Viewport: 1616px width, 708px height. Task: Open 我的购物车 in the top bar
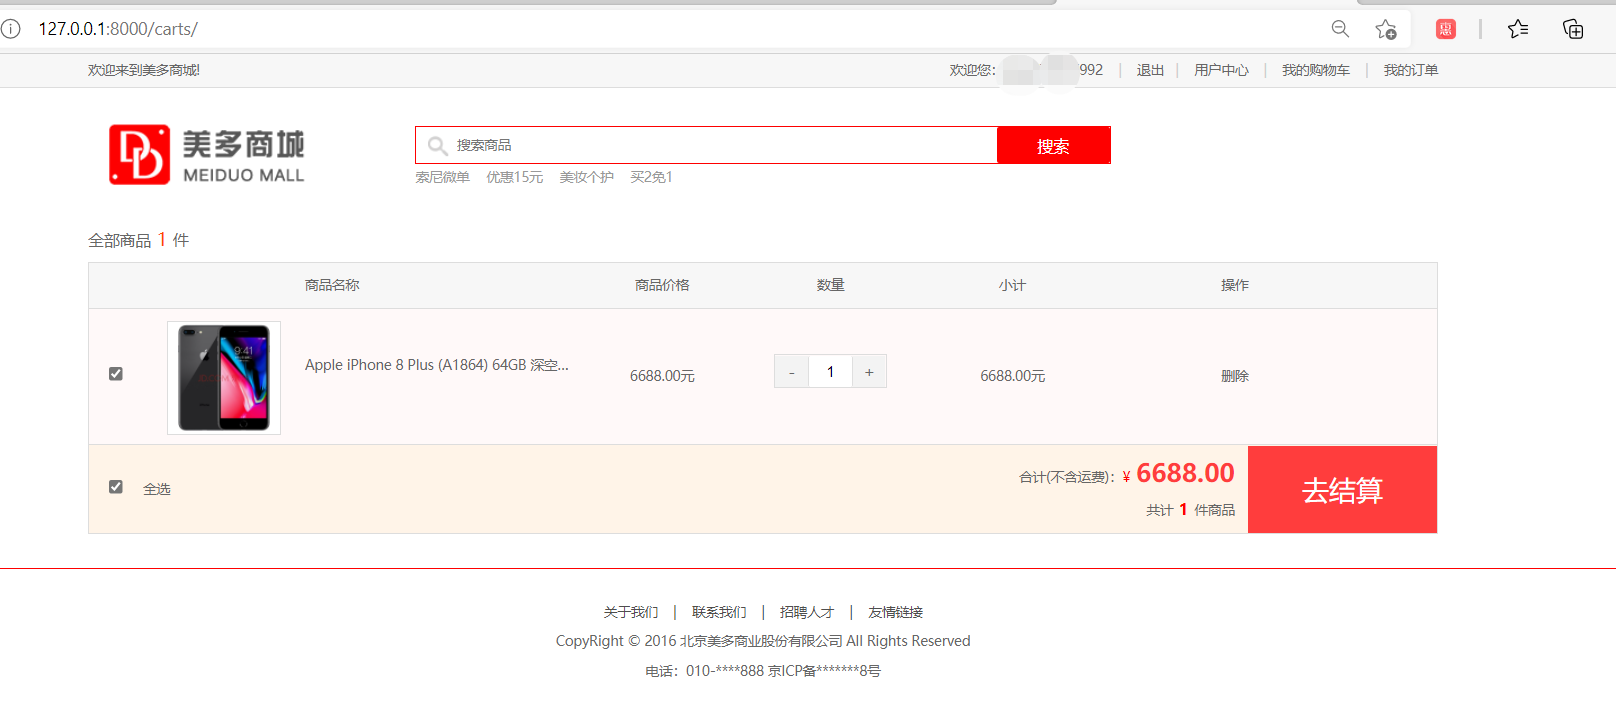pyautogui.click(x=1316, y=70)
